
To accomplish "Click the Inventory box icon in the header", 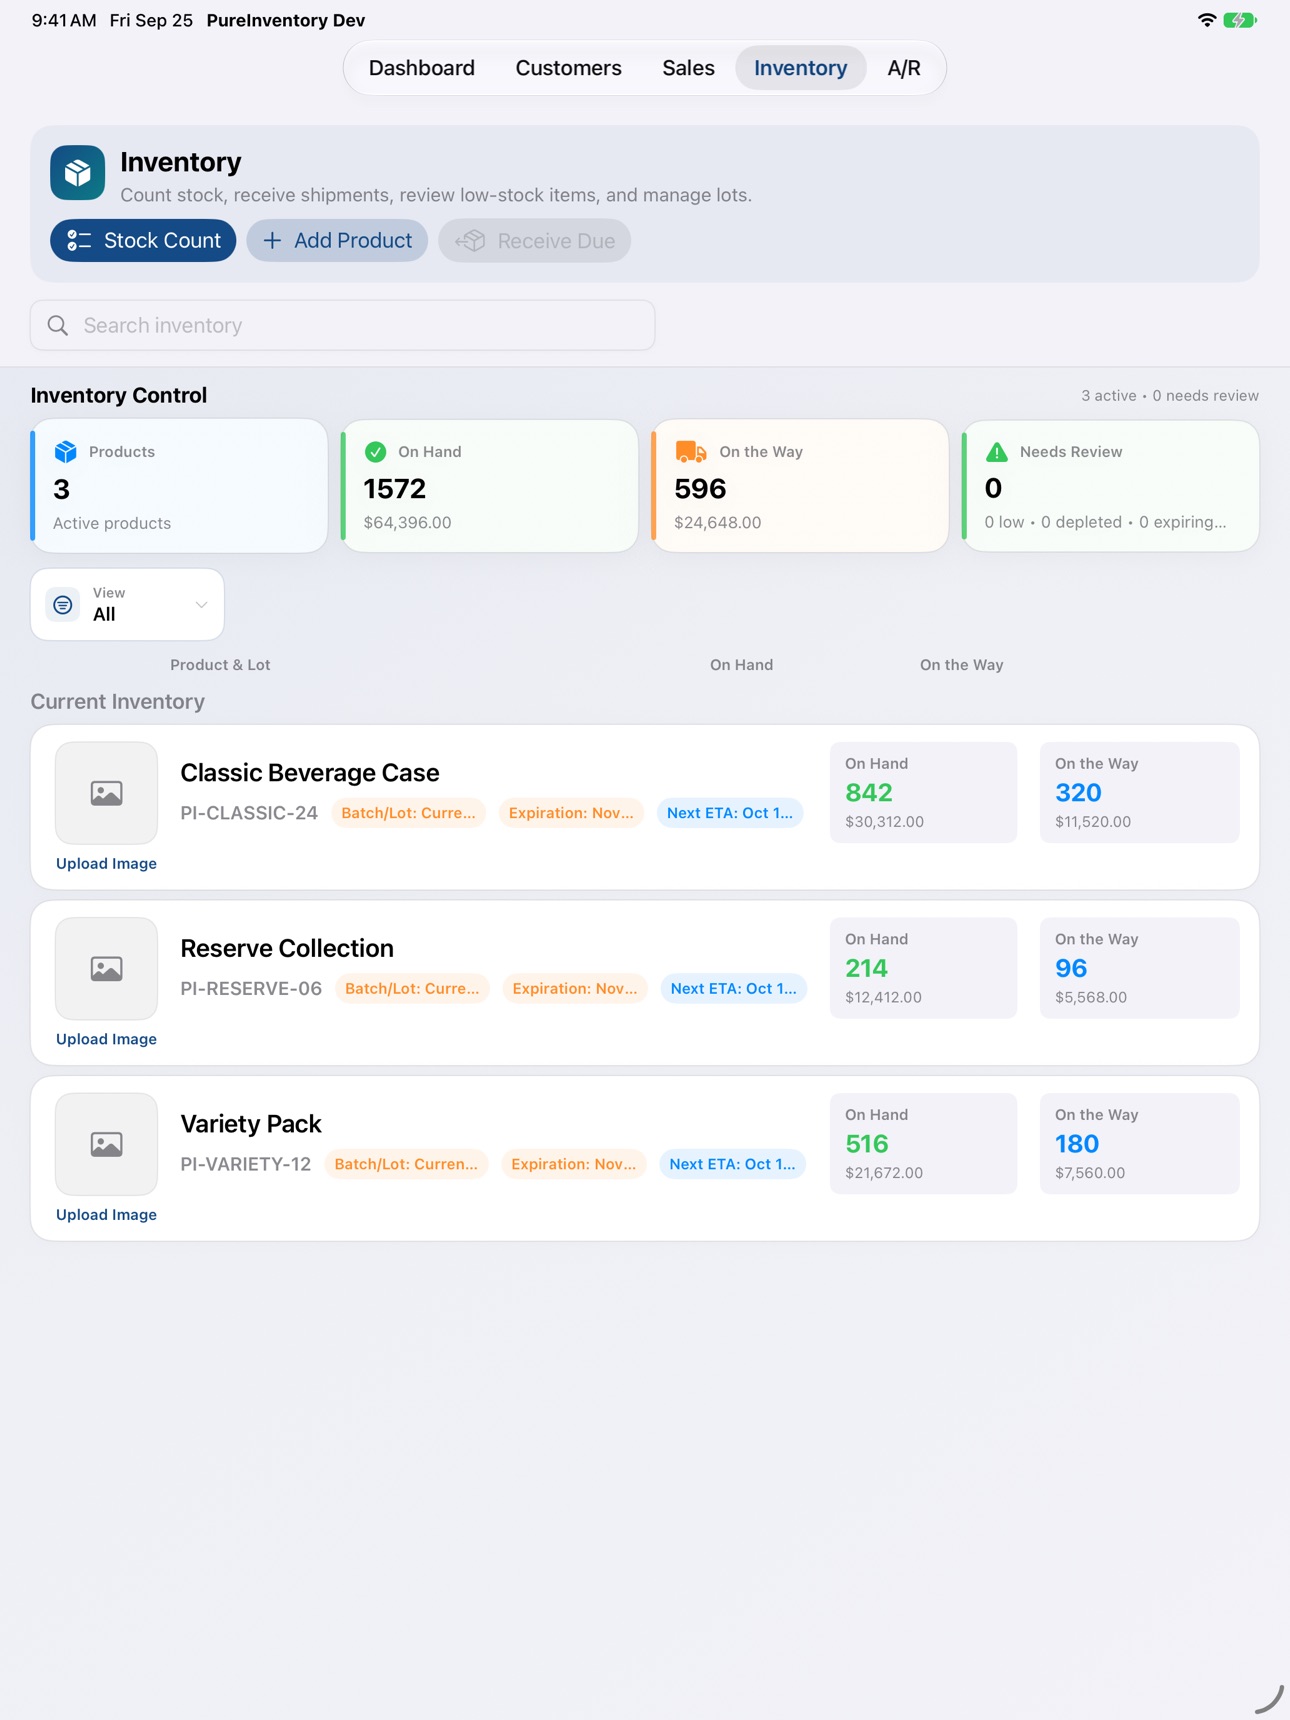I will pos(78,173).
